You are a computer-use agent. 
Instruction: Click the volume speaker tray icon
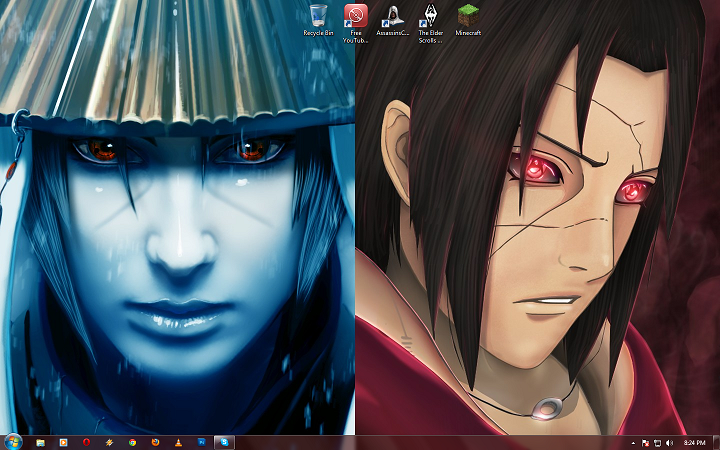[668, 442]
